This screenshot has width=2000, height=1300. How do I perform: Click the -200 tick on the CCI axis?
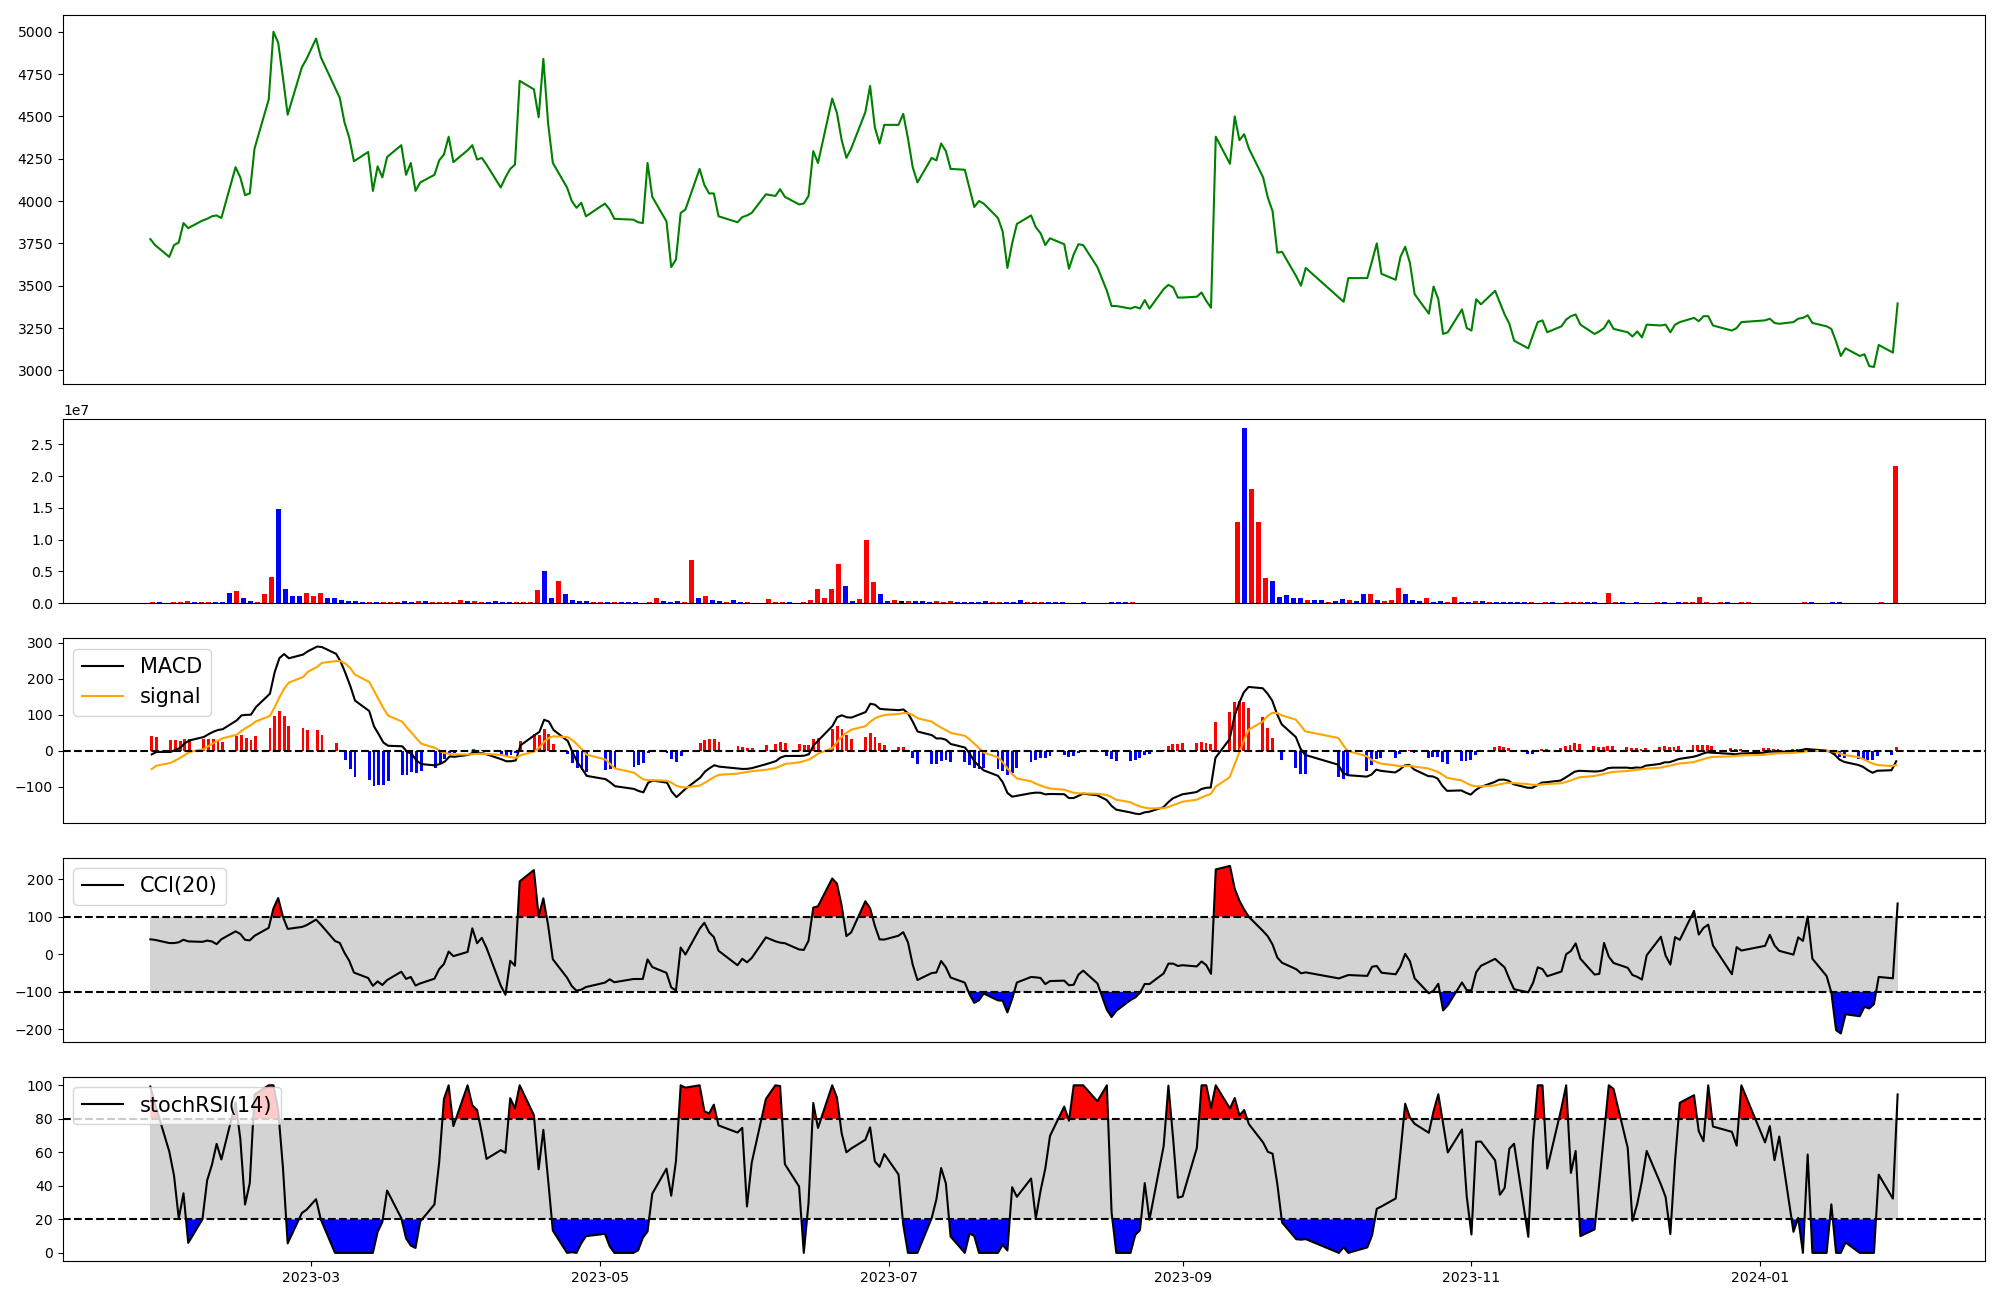37,1030
